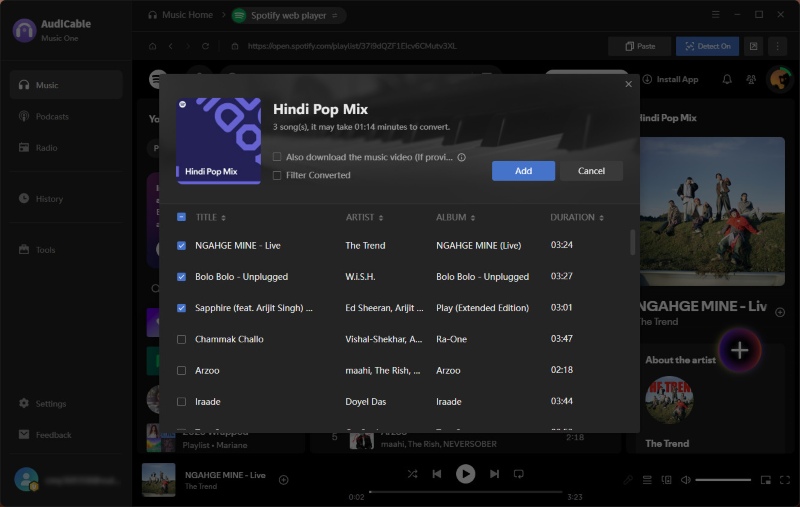Viewport: 800px width, 507px height.
Task: Enable Also download the music video
Action: (277, 157)
